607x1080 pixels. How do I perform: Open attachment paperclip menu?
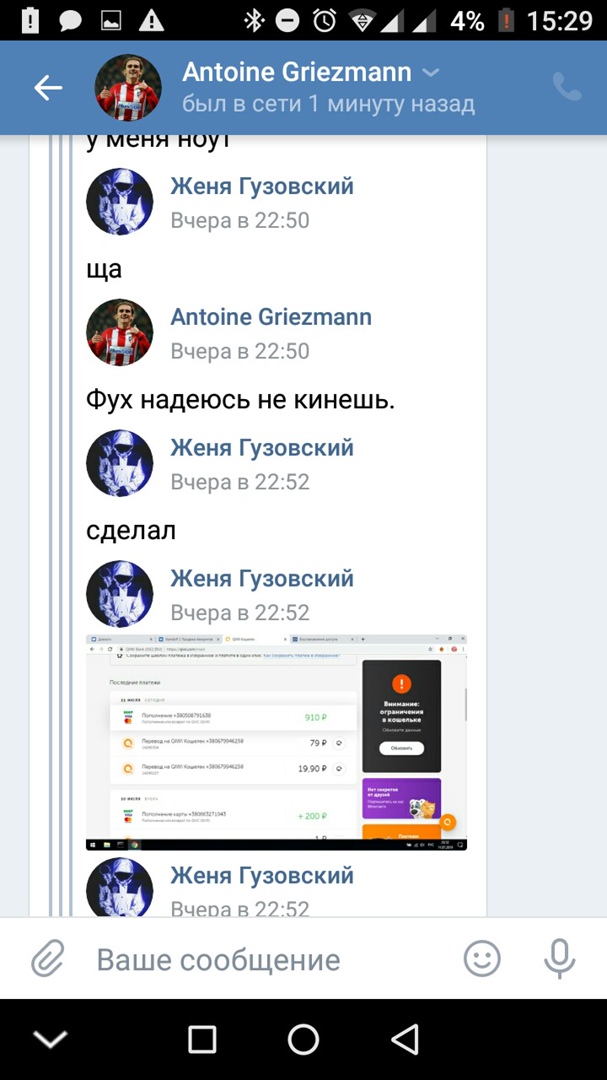48,959
